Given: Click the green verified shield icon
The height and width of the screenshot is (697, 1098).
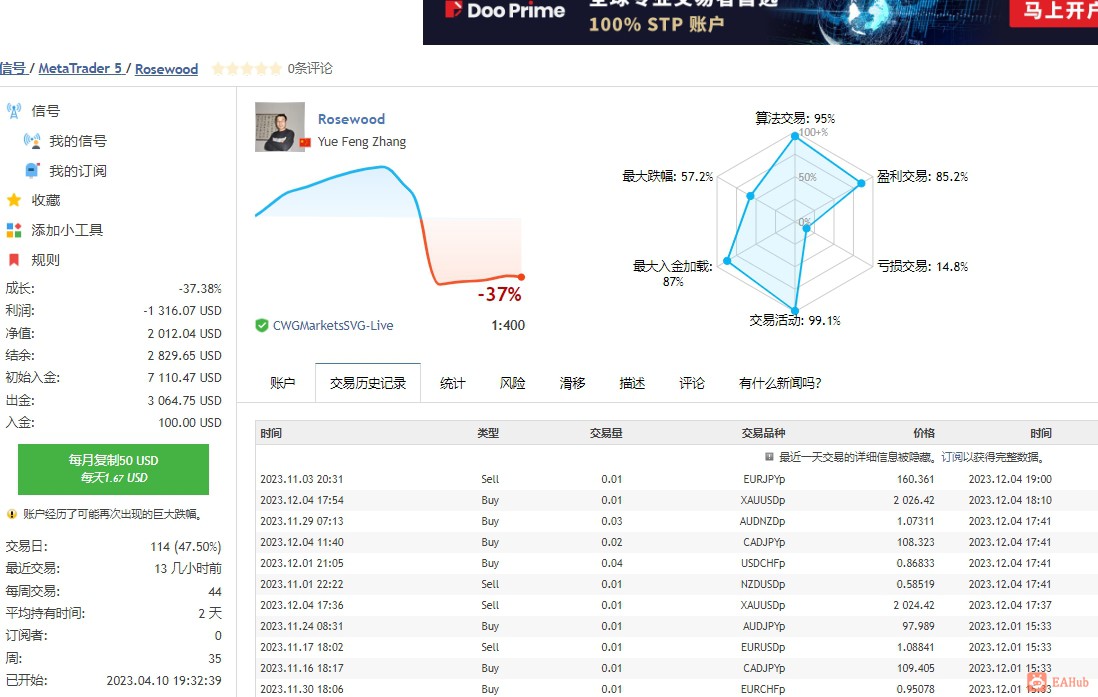Looking at the screenshot, I should [x=262, y=325].
